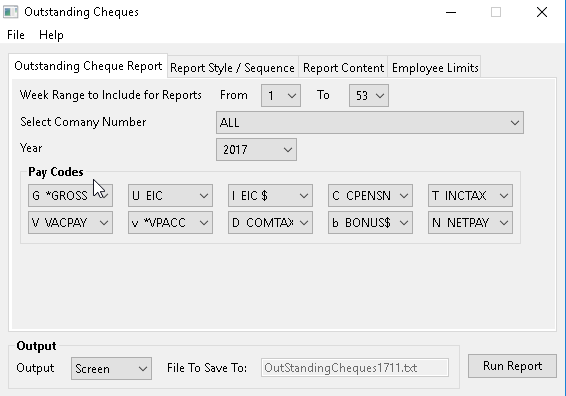Open the Employee Limits tab
The height and width of the screenshot is (396, 566).
tap(435, 68)
